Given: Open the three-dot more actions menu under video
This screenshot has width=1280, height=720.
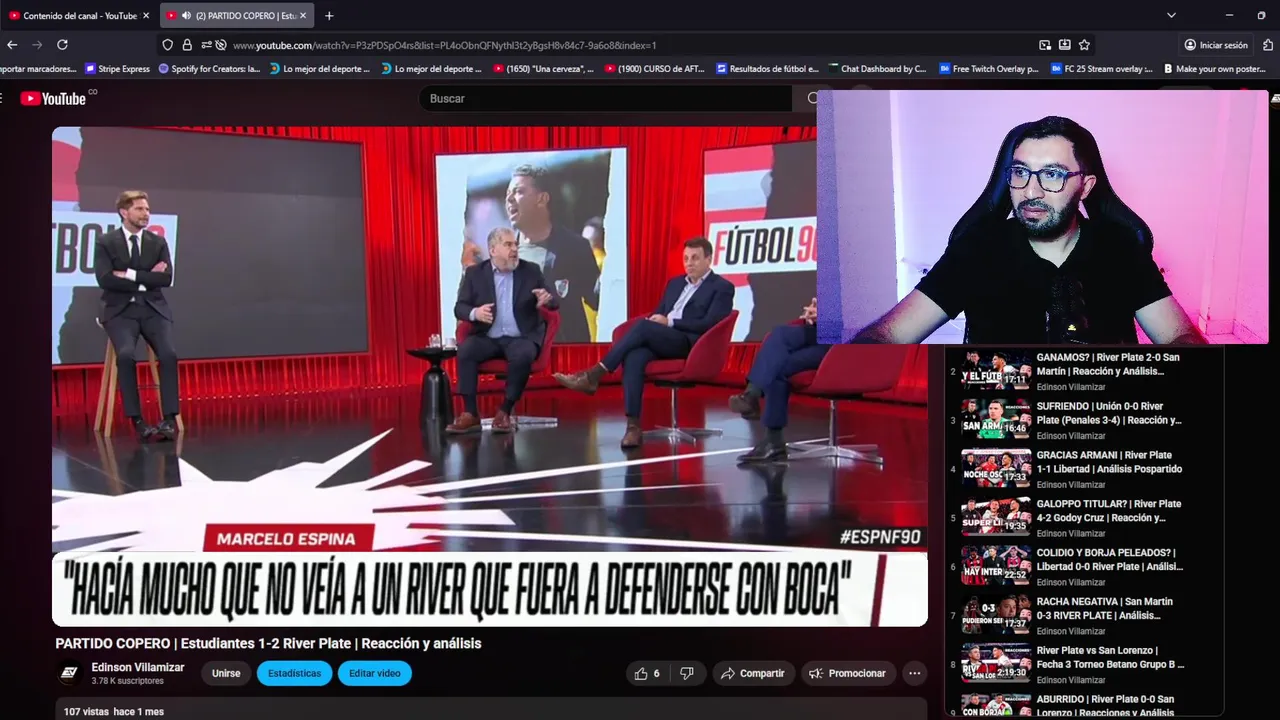Looking at the screenshot, I should [914, 673].
